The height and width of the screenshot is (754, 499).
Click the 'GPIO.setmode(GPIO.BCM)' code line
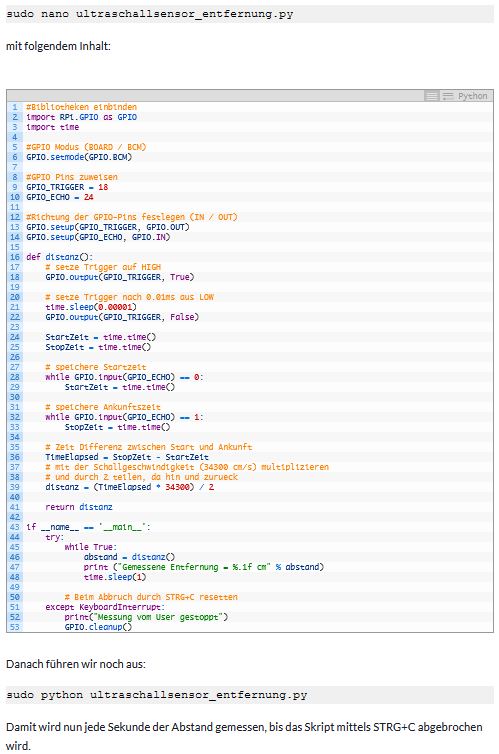click(x=79, y=157)
